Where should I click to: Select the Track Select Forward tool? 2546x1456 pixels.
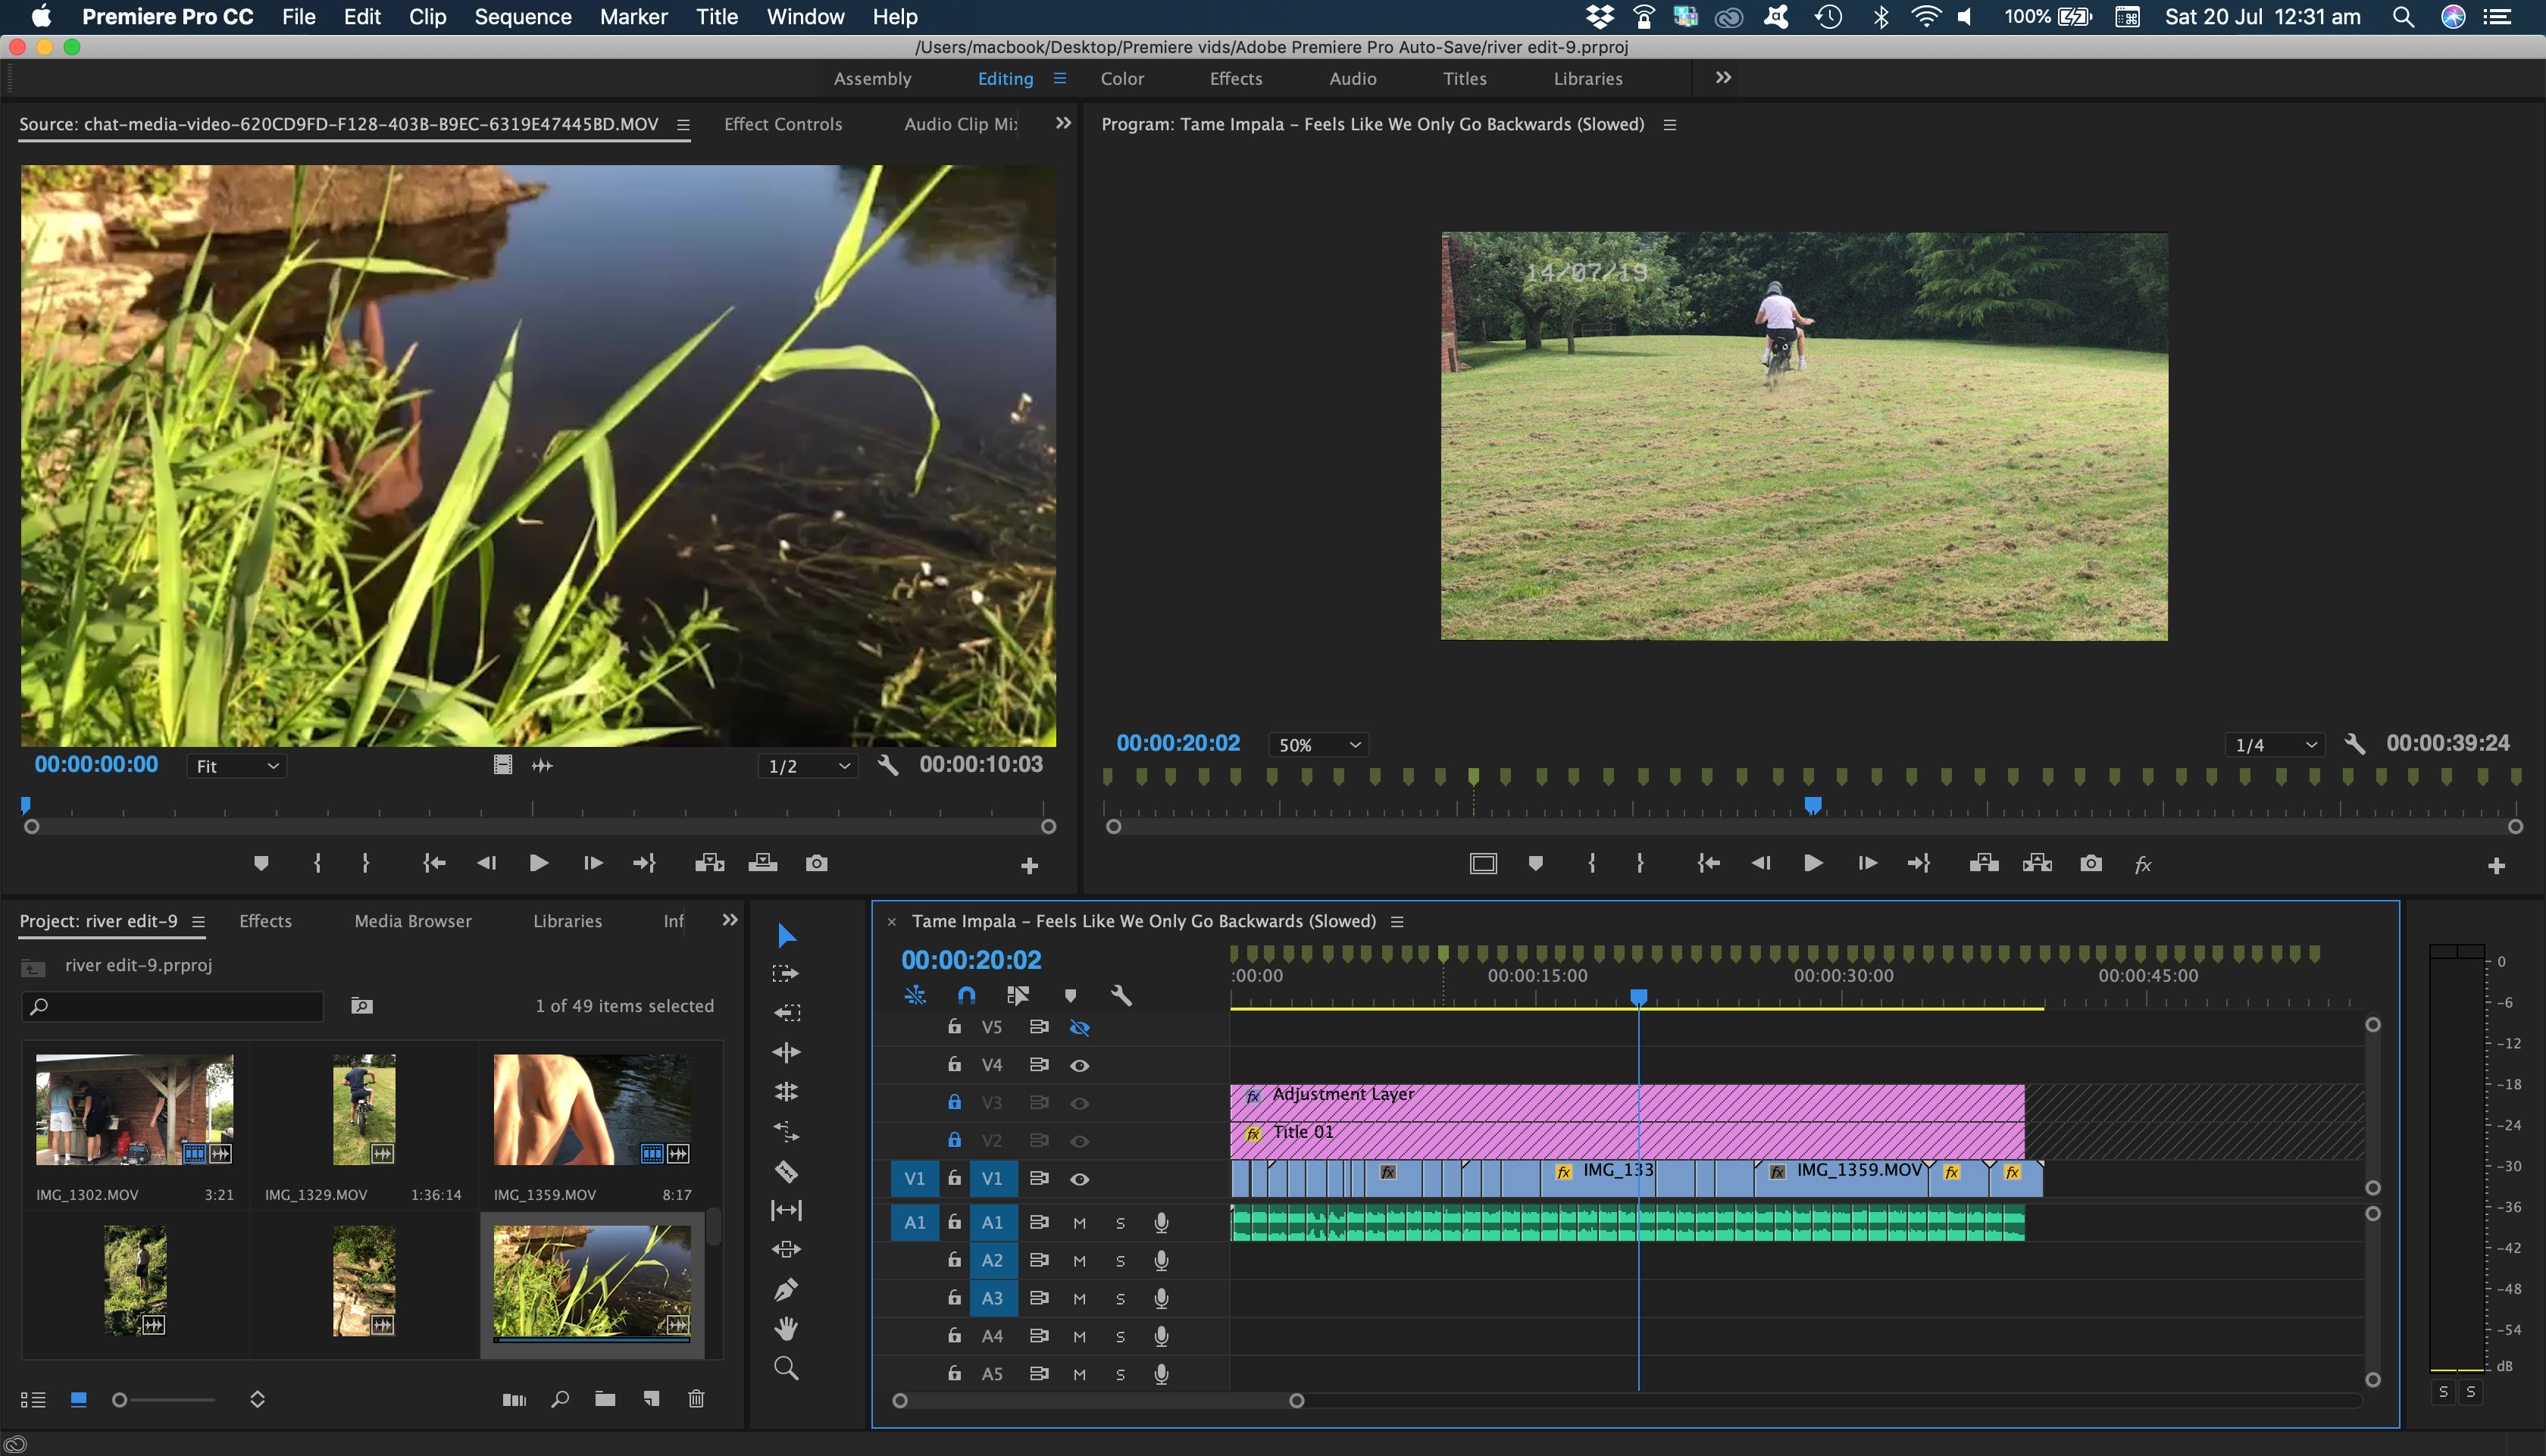(786, 973)
